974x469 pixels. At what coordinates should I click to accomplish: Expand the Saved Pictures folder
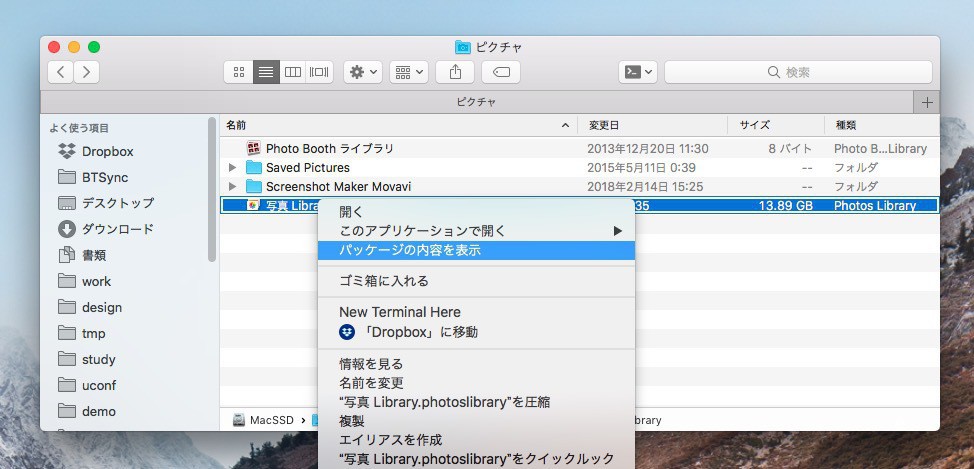[x=233, y=168]
